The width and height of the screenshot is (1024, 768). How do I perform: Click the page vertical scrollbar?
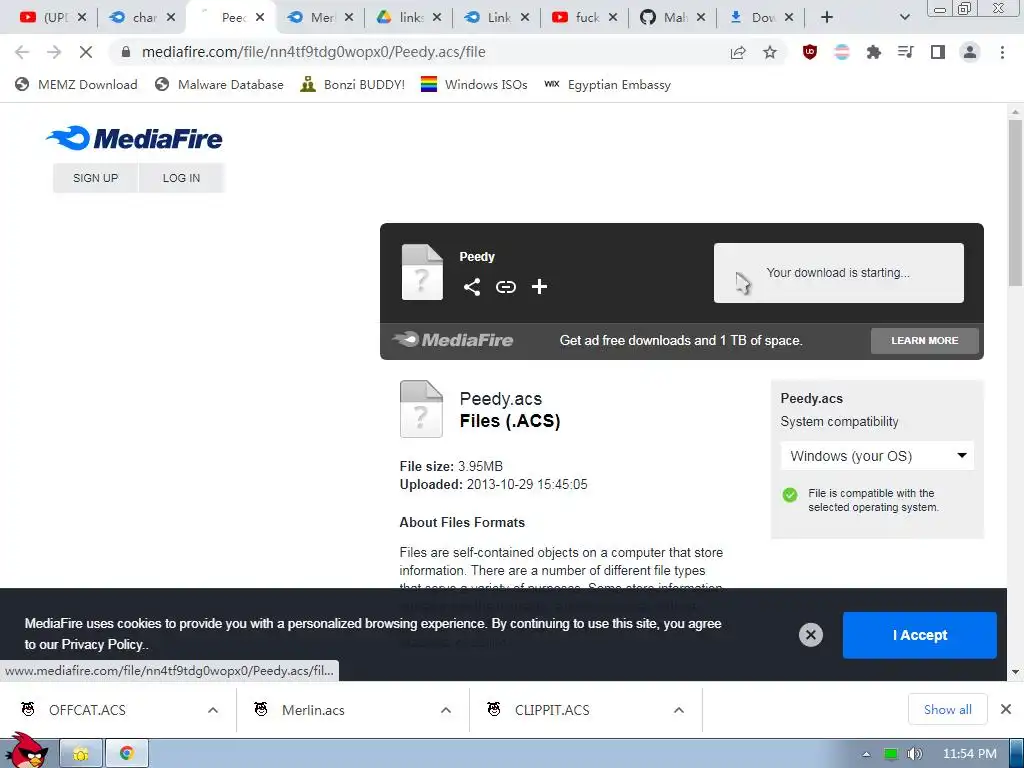[x=1015, y=202]
